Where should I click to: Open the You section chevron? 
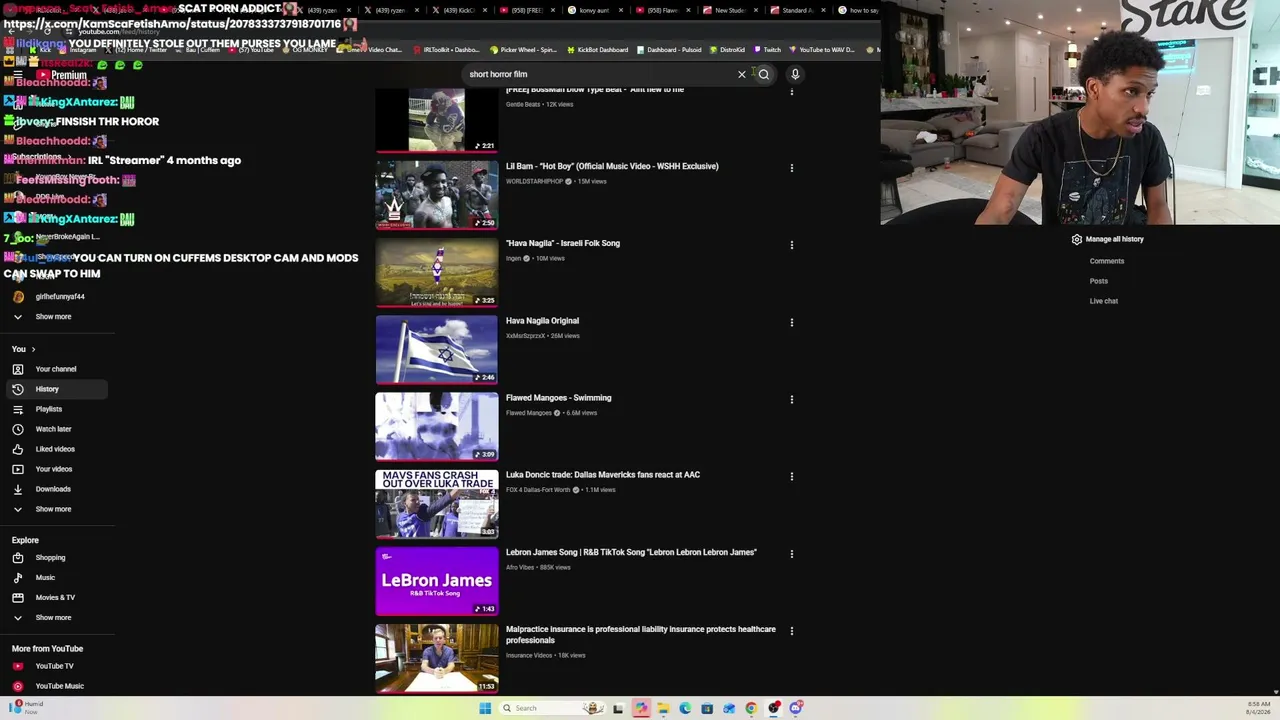(x=33, y=349)
